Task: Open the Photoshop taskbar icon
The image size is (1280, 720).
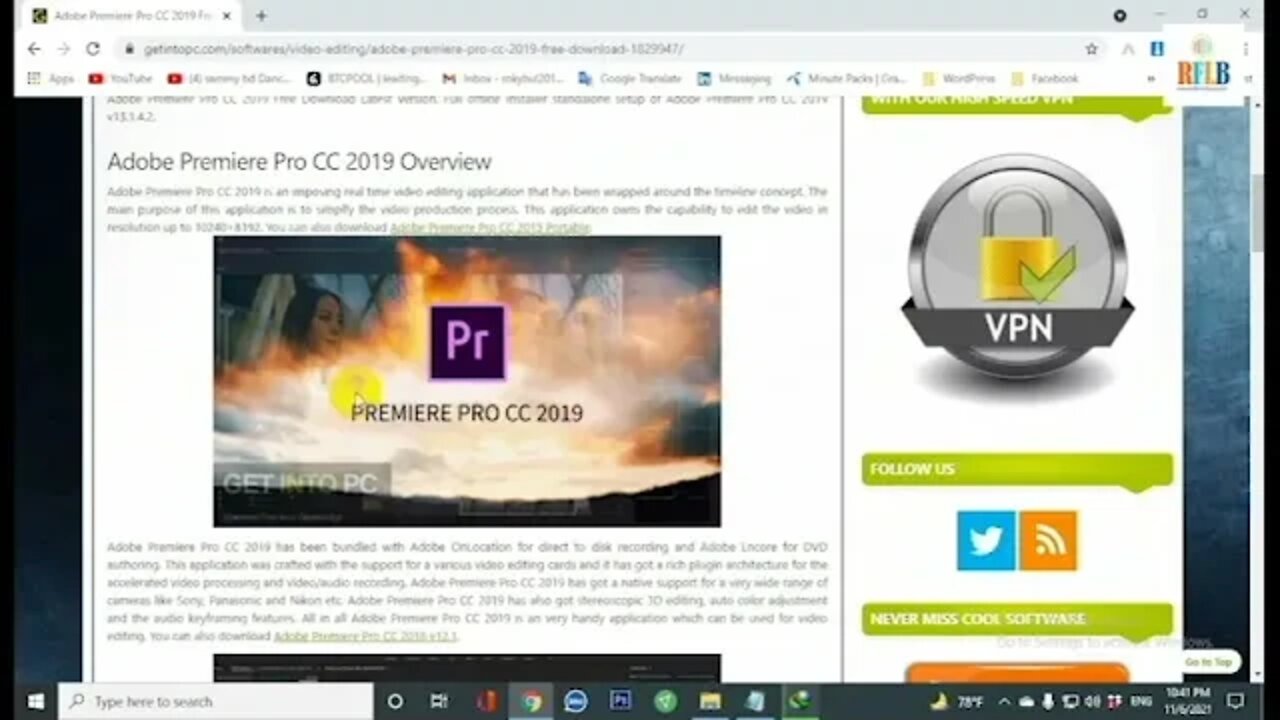Action: (x=621, y=701)
